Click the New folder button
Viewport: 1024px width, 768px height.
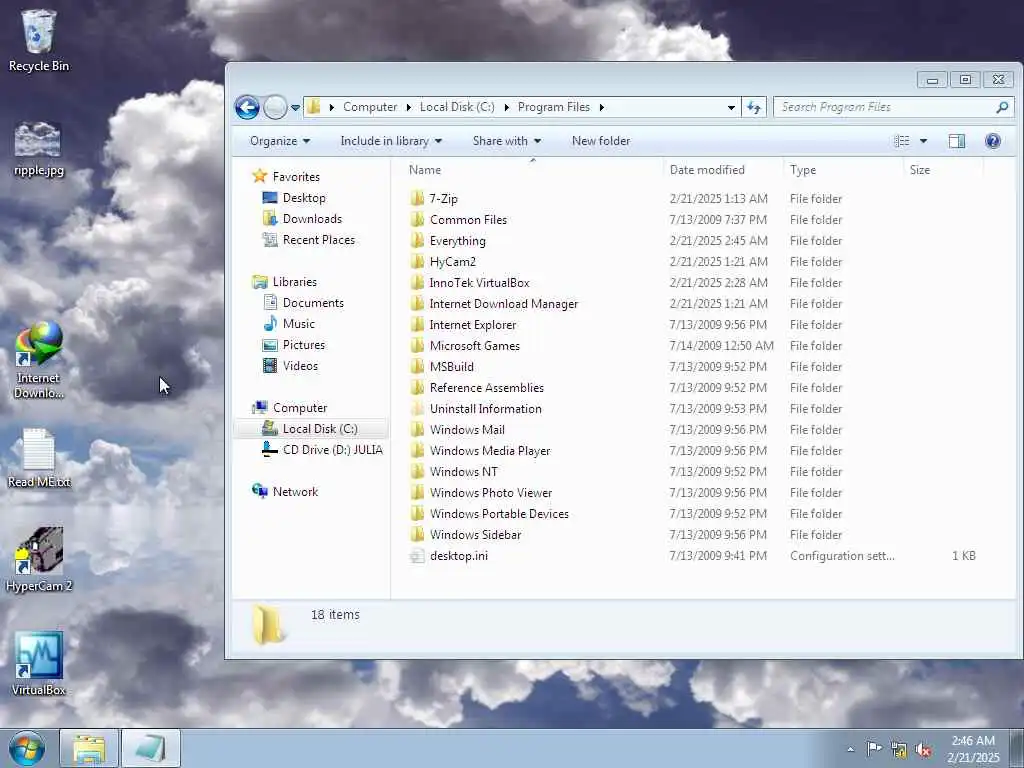click(x=601, y=141)
